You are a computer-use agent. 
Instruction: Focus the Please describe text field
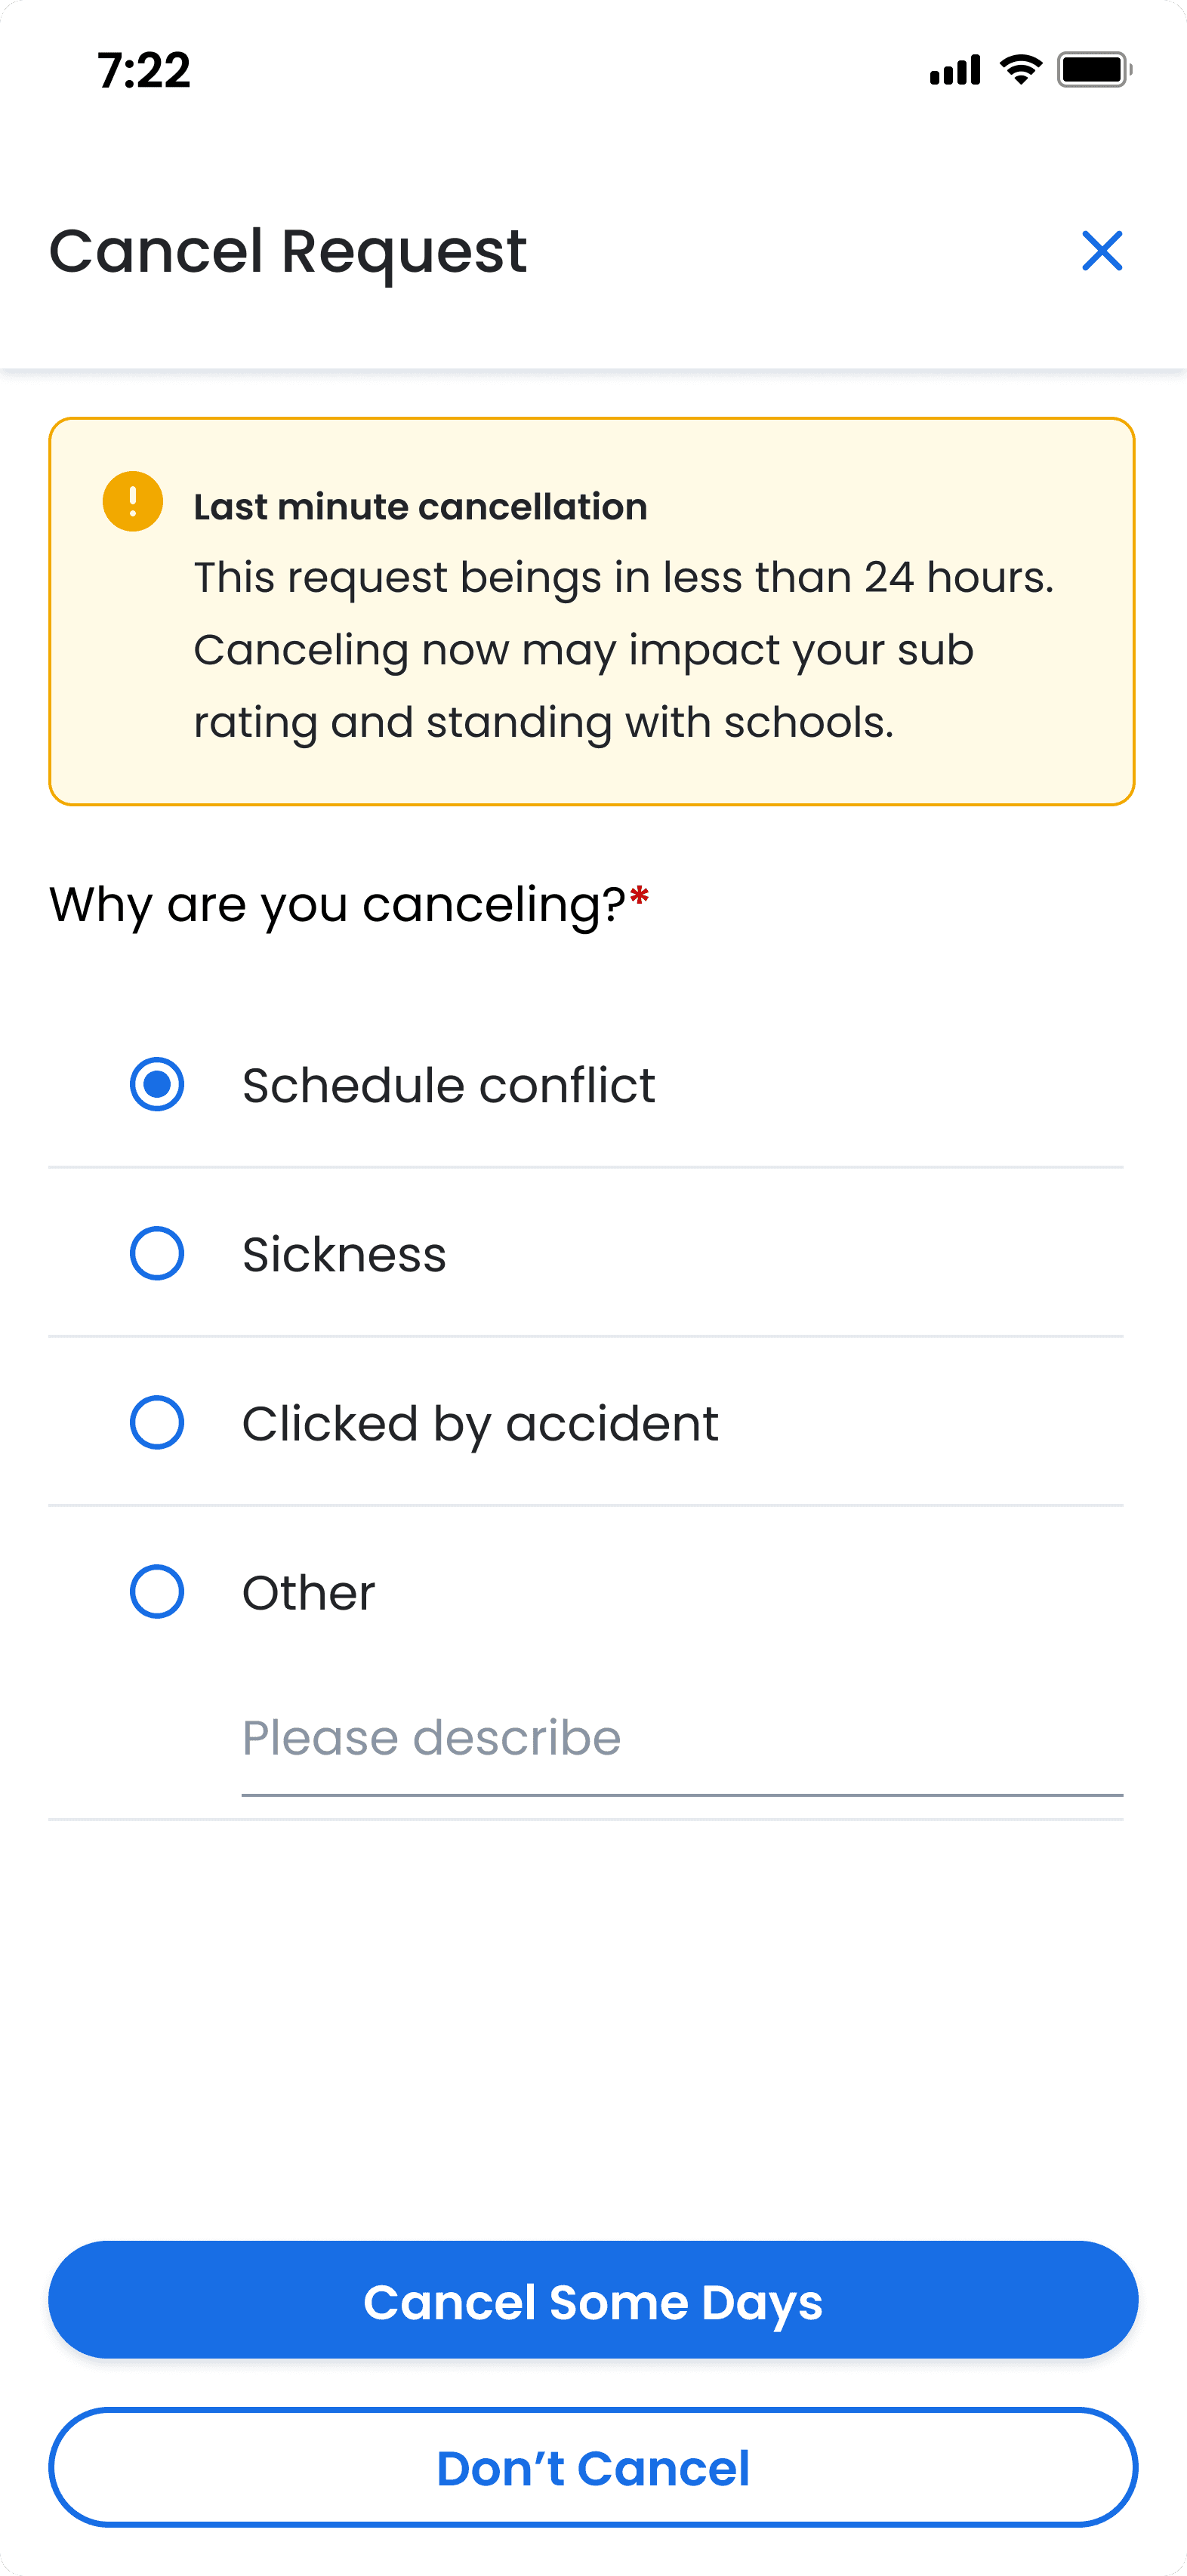tap(681, 1739)
